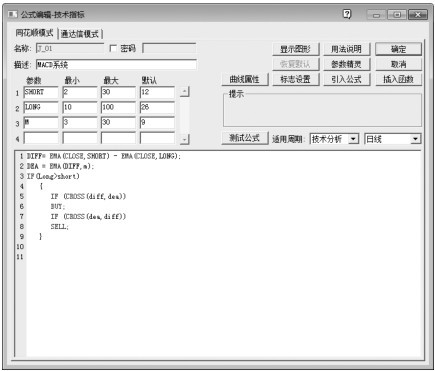Open the 技术分析 type dropdown
The image size is (435, 371).
click(353, 139)
